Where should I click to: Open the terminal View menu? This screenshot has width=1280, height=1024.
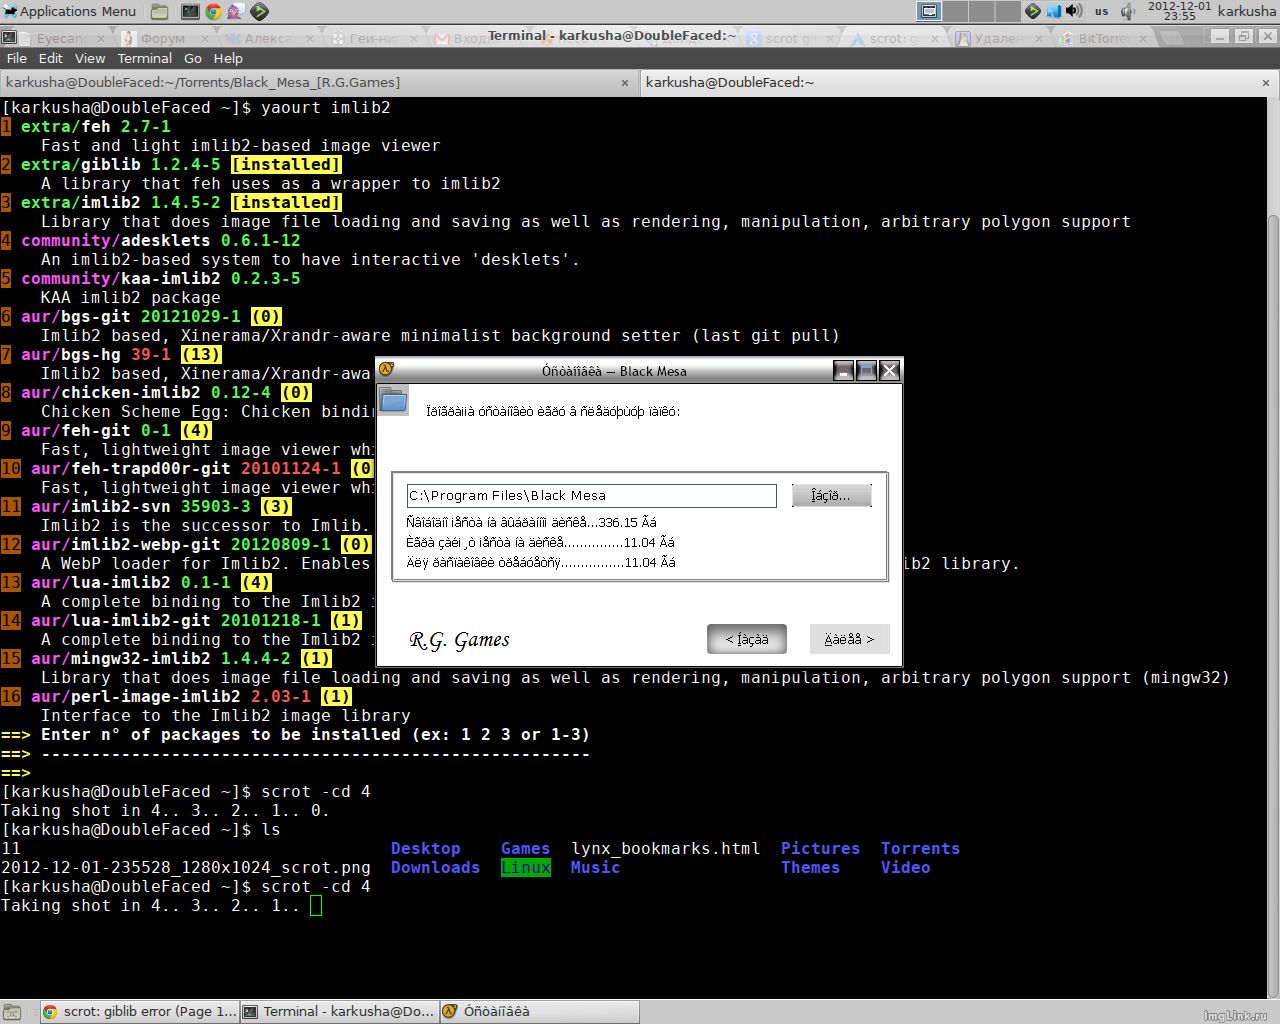coord(90,58)
